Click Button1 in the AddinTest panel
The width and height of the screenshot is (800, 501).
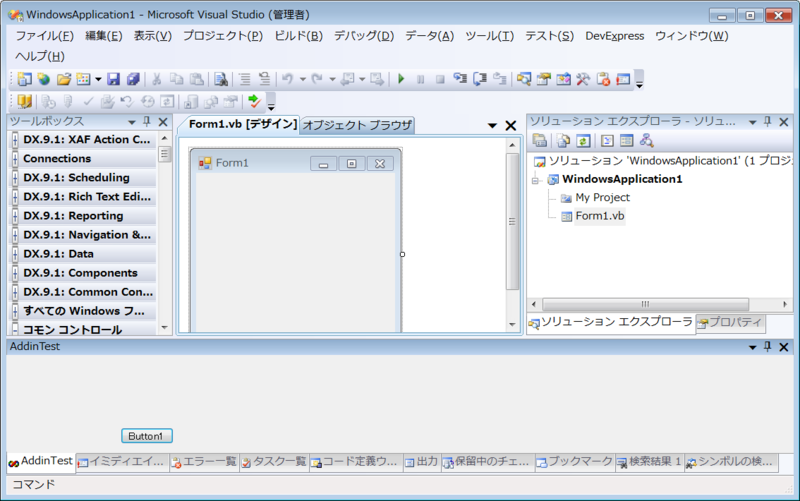tap(146, 436)
